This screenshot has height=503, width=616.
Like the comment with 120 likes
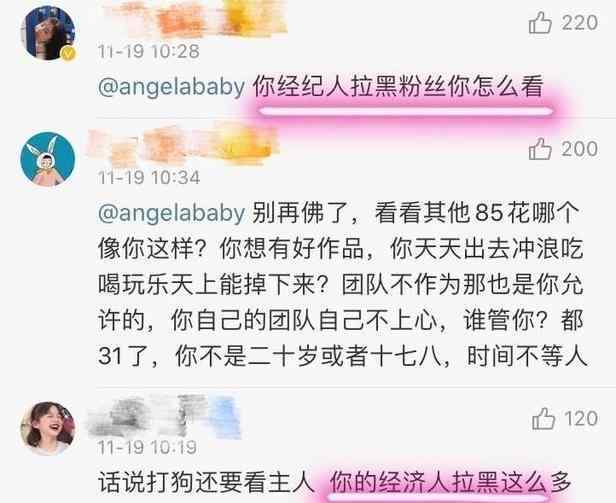[544, 419]
